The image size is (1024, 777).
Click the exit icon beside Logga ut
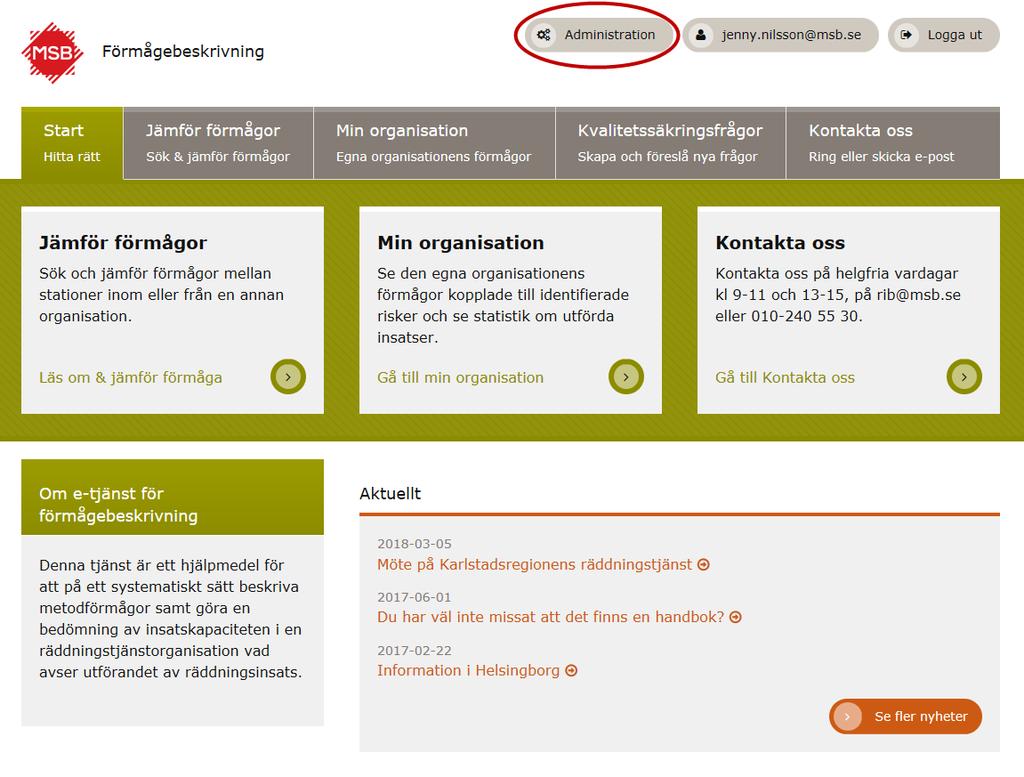(x=906, y=35)
